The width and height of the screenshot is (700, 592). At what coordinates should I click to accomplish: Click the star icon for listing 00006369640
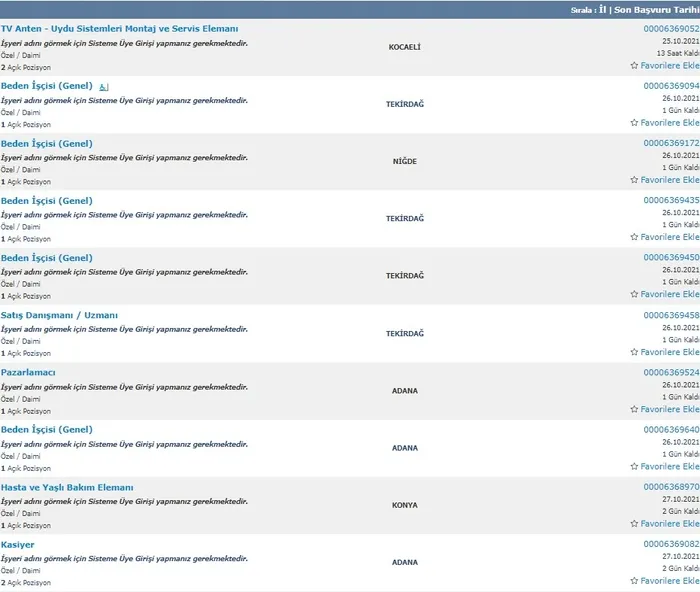pyautogui.click(x=634, y=466)
